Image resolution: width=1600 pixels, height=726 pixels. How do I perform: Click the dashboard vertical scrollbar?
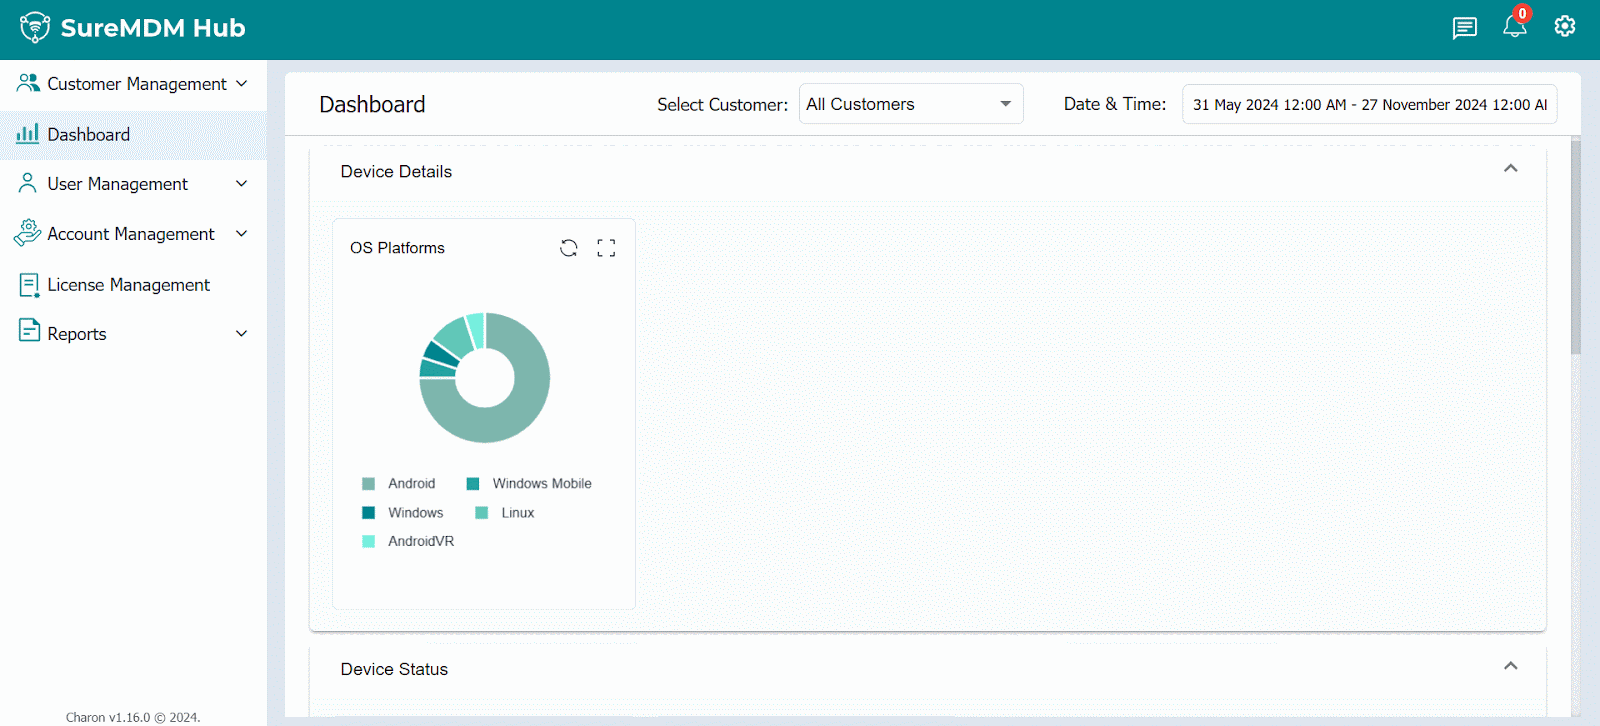pyautogui.click(x=1576, y=247)
